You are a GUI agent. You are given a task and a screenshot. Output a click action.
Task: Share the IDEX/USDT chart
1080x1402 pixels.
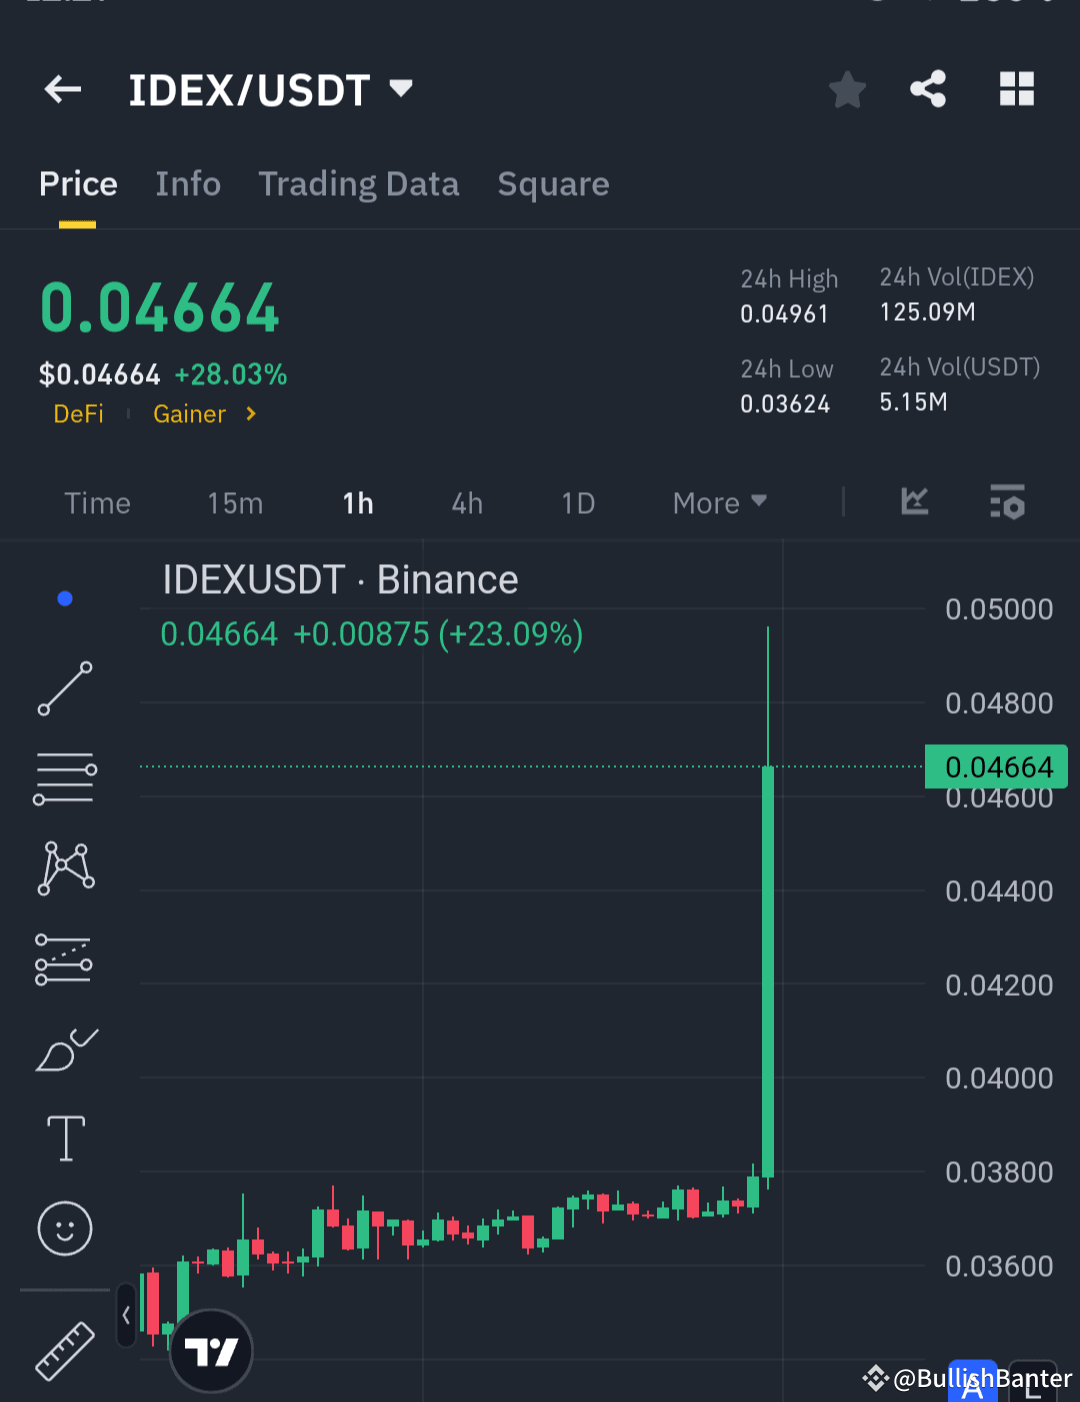click(x=927, y=89)
